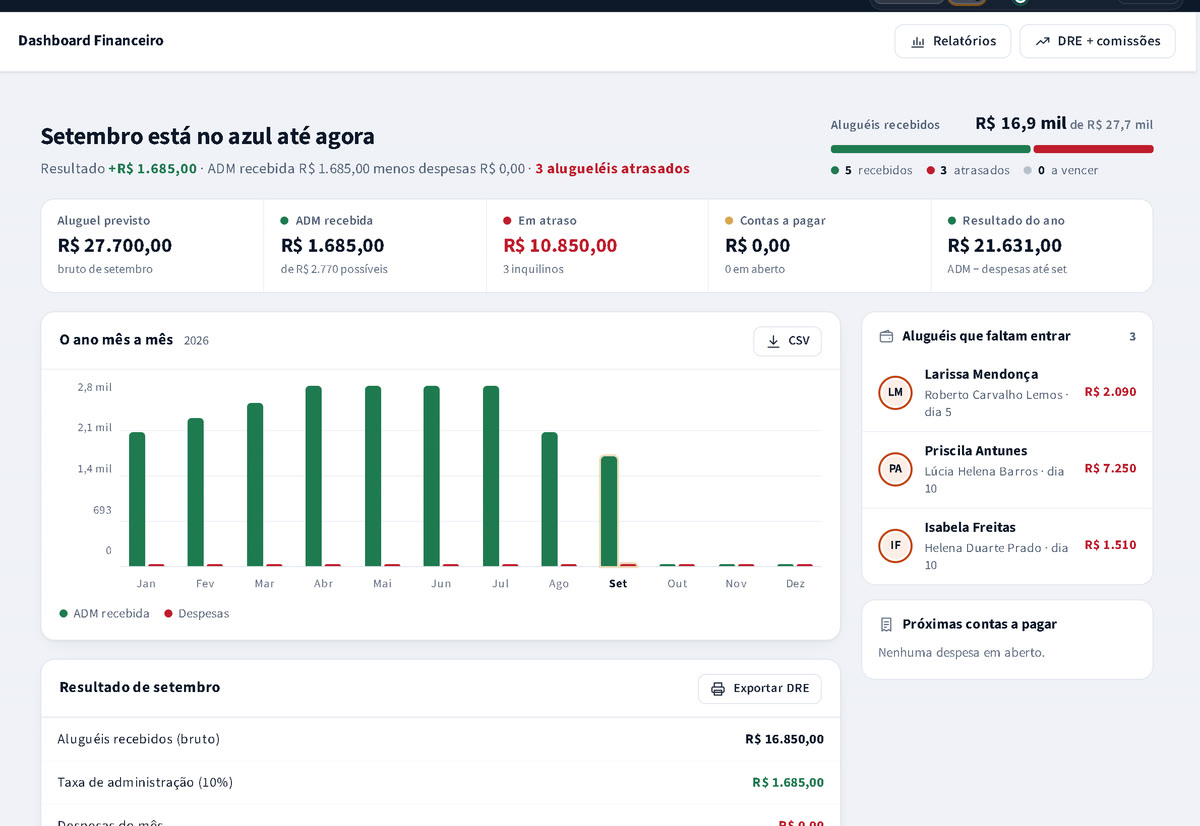
Task: Select the green Fev bar in the chart
Action: [196, 493]
